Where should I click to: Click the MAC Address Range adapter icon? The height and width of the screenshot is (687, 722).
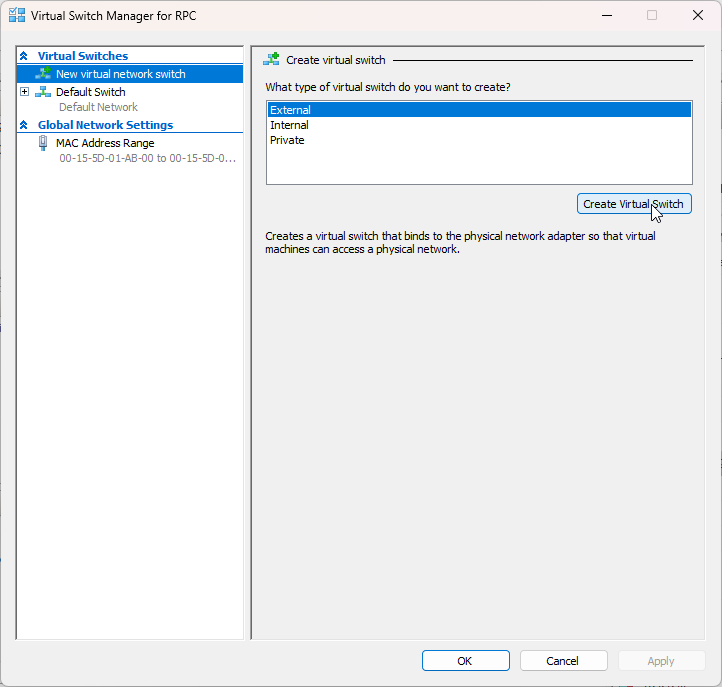coord(43,143)
